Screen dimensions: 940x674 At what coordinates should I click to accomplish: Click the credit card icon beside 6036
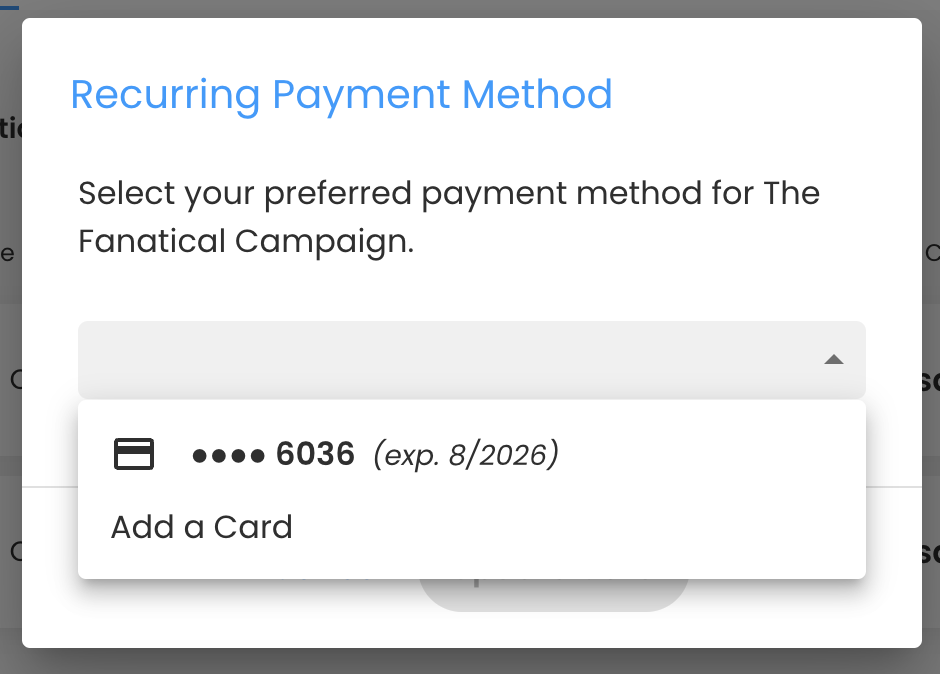[134, 454]
